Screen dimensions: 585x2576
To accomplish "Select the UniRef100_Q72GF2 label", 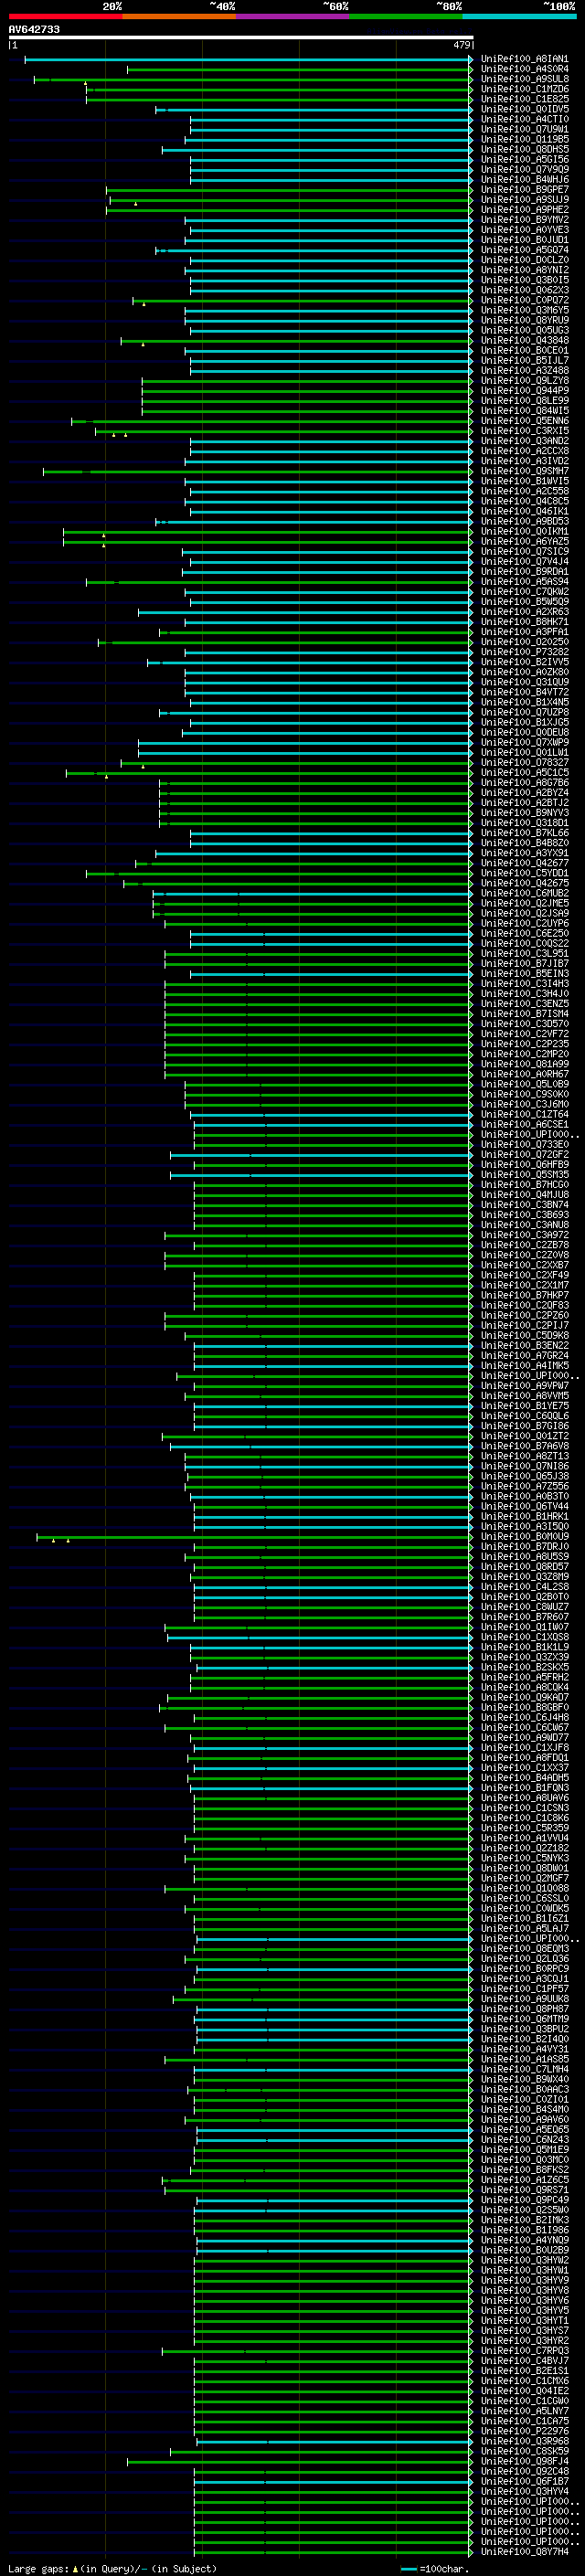I will [x=524, y=1154].
